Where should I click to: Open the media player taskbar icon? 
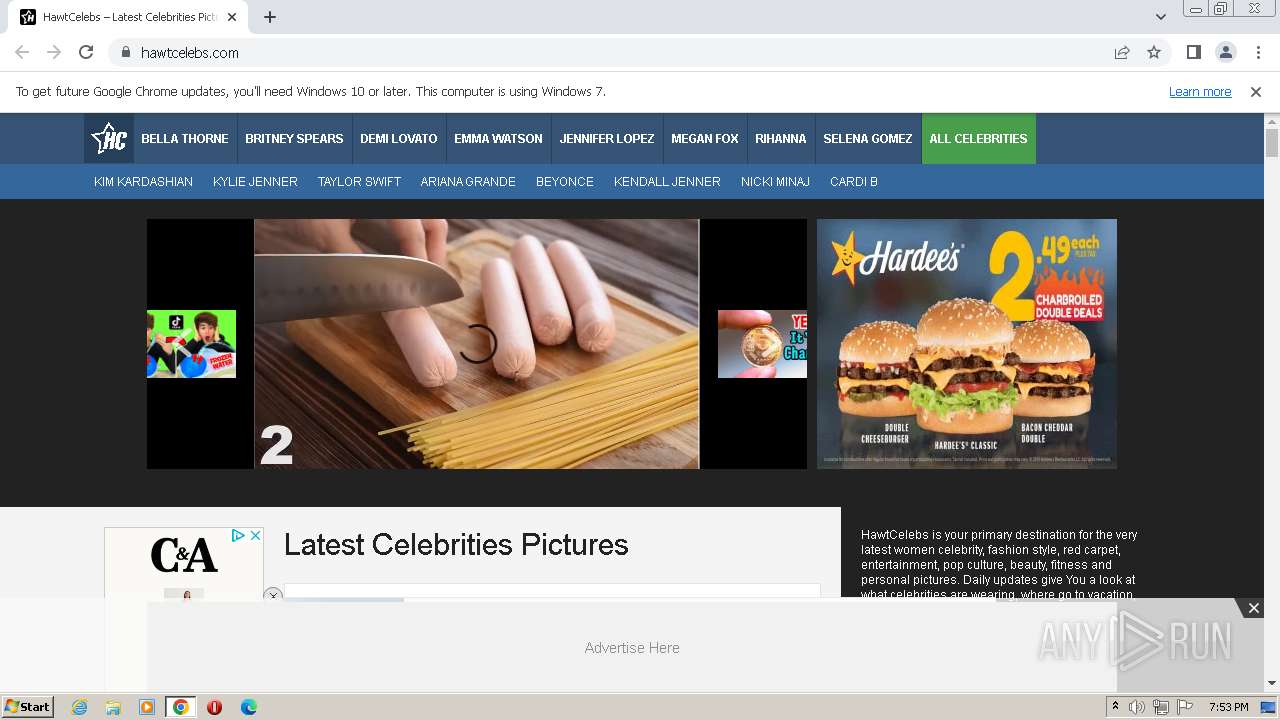click(x=147, y=707)
